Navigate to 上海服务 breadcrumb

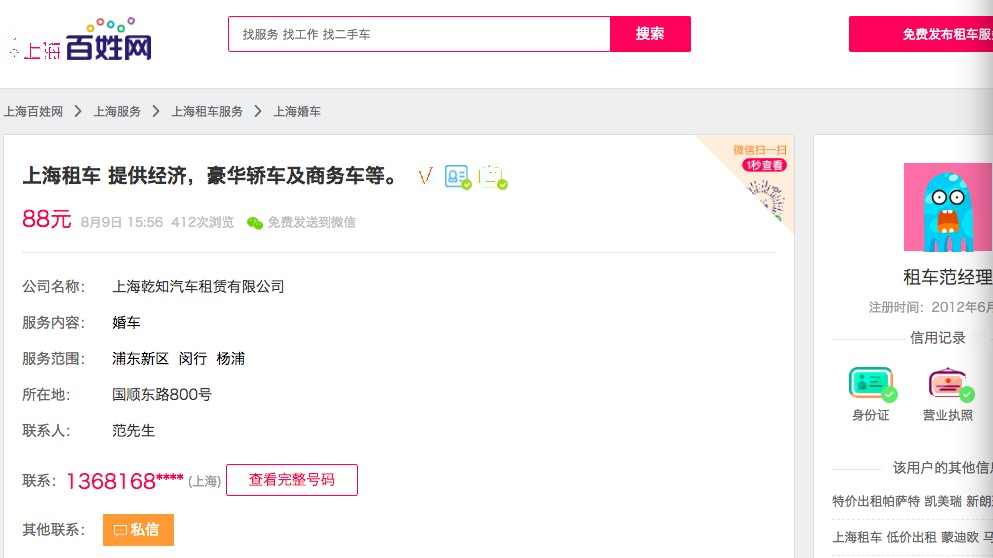click(117, 112)
